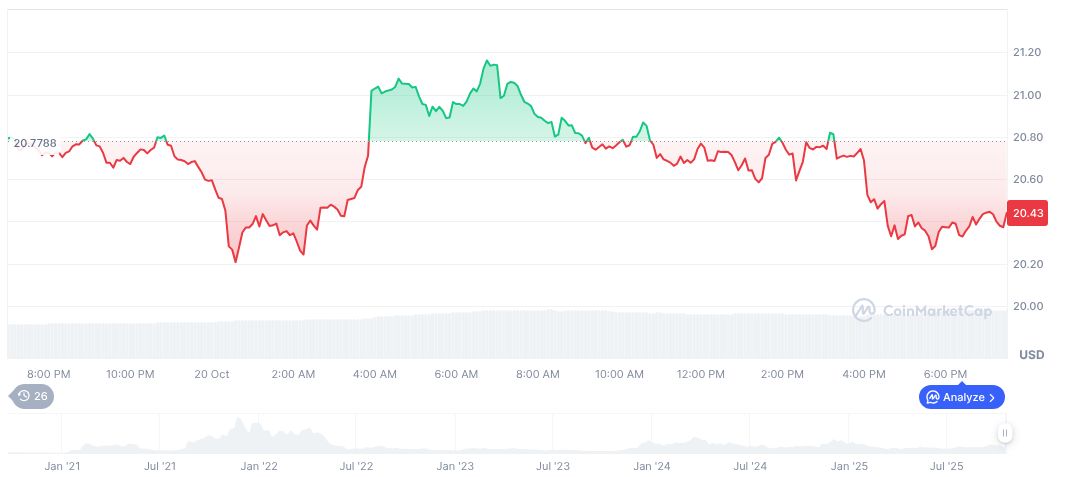Click the 20.7788 baseline price label

[x=33, y=143]
